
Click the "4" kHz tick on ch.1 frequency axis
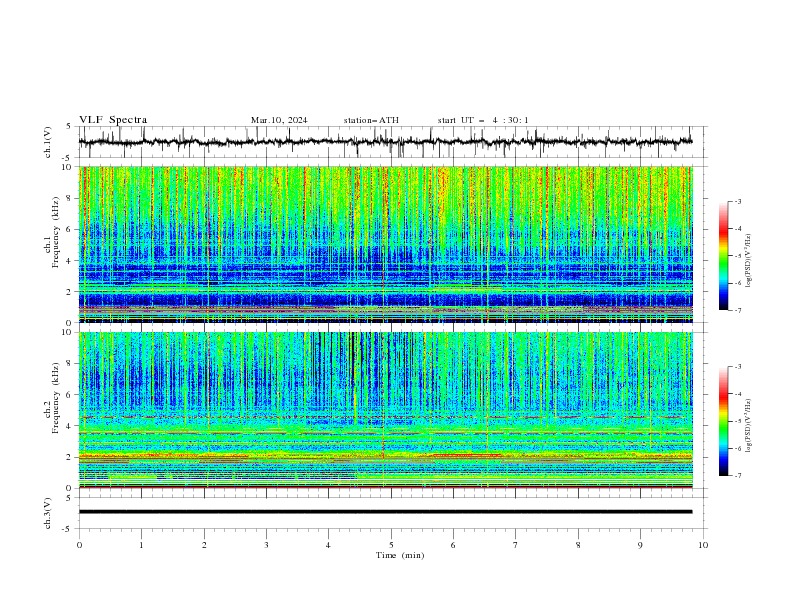point(71,261)
